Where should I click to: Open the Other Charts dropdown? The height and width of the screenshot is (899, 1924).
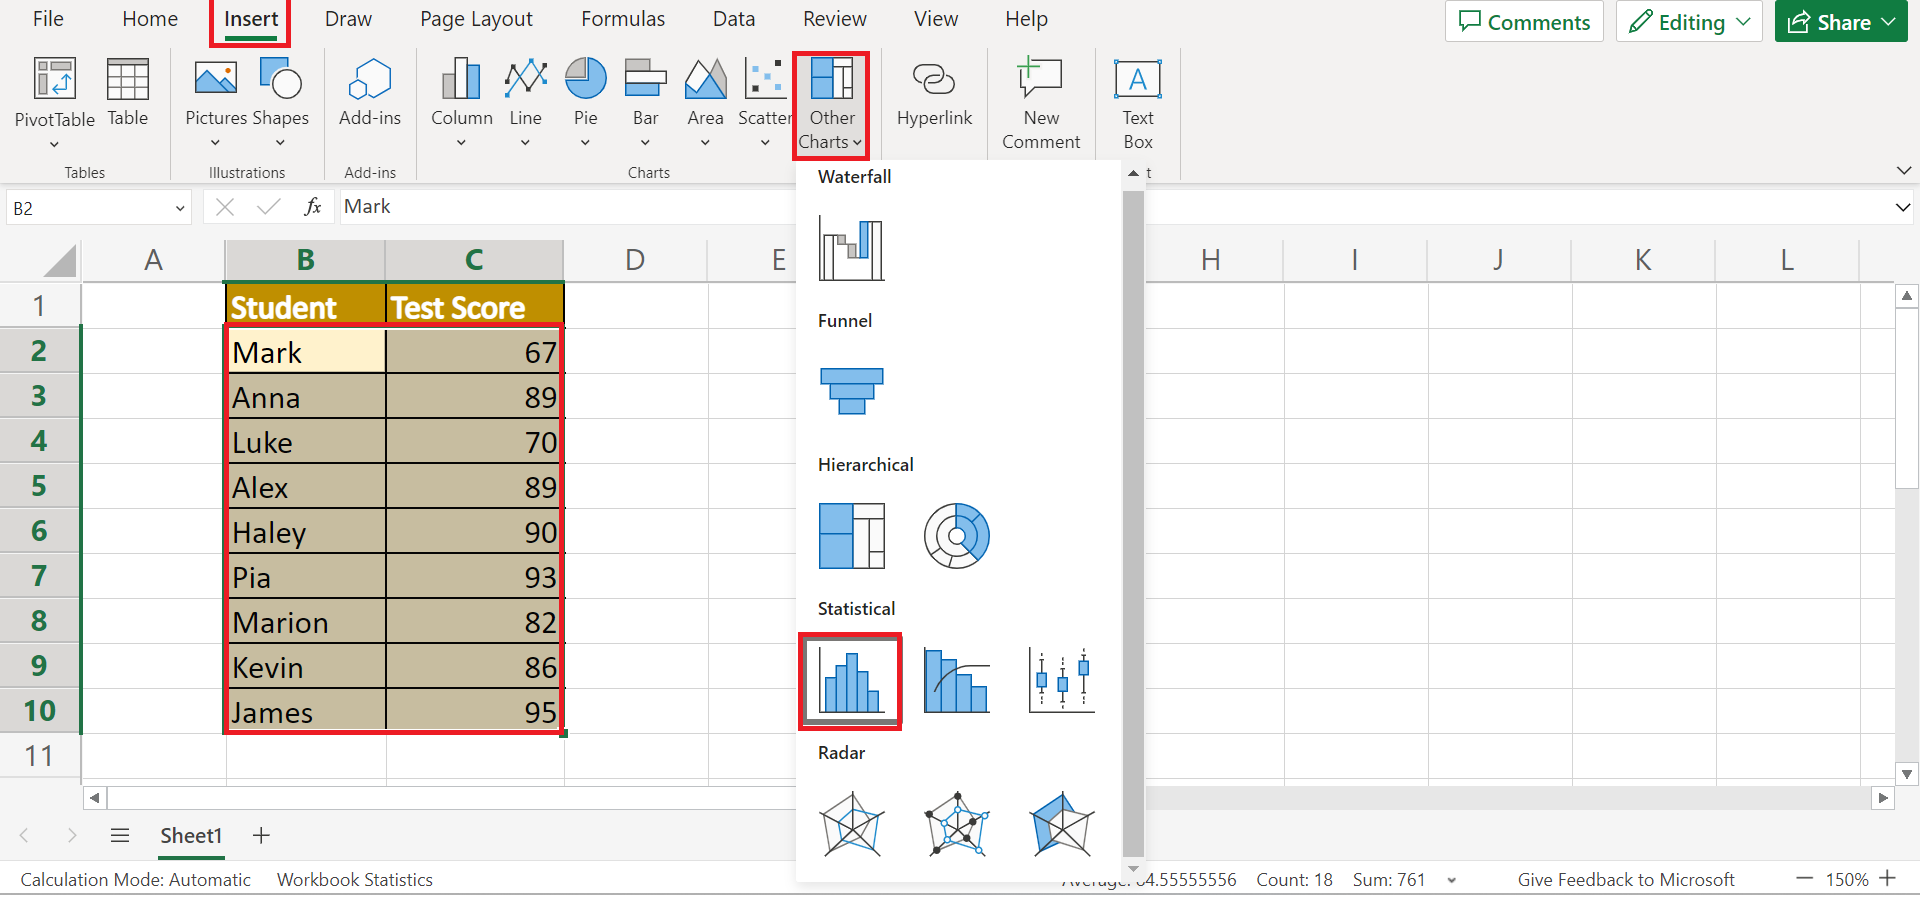pyautogui.click(x=831, y=105)
